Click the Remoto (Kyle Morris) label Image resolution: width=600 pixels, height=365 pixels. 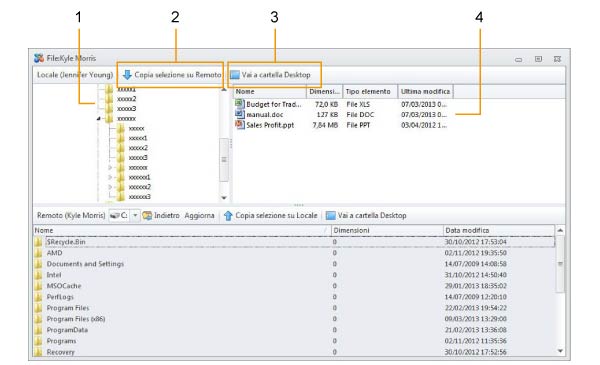pos(71,215)
